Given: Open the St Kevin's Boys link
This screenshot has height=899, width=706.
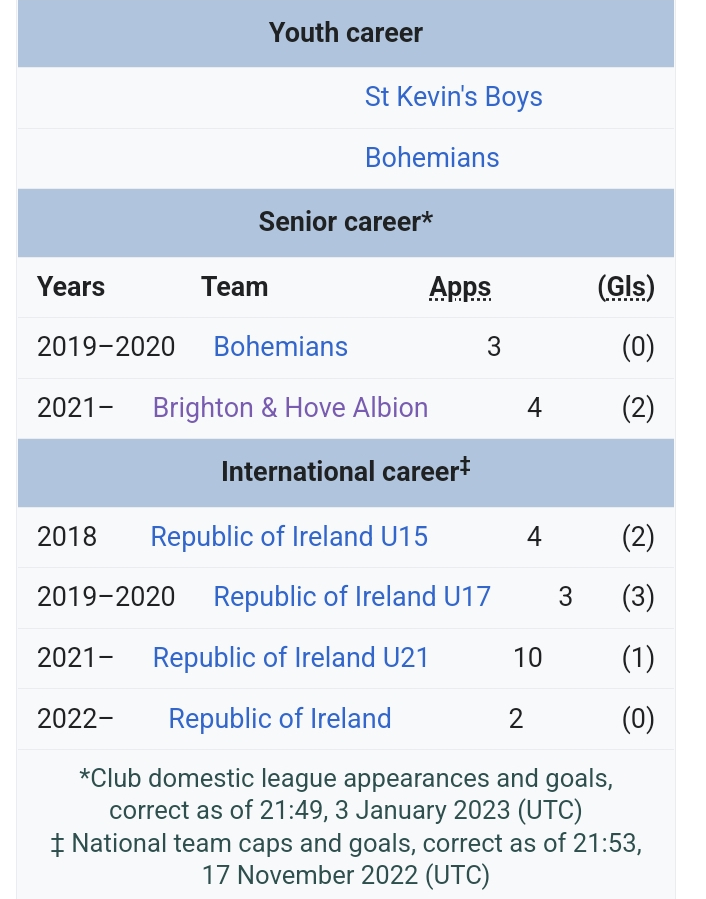Looking at the screenshot, I should tap(453, 97).
